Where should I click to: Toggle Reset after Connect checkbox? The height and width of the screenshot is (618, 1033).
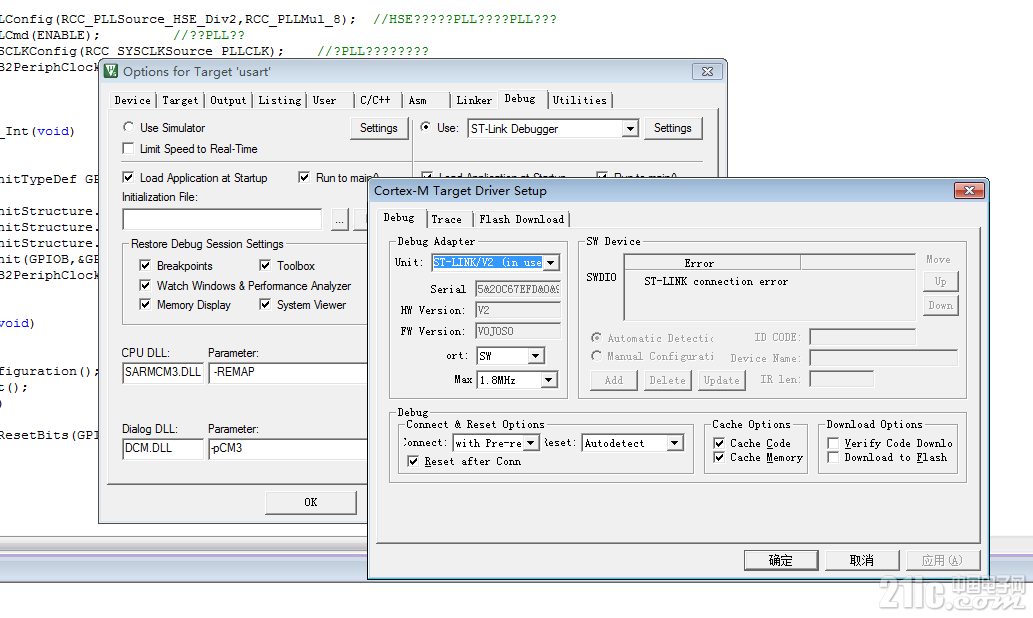413,461
